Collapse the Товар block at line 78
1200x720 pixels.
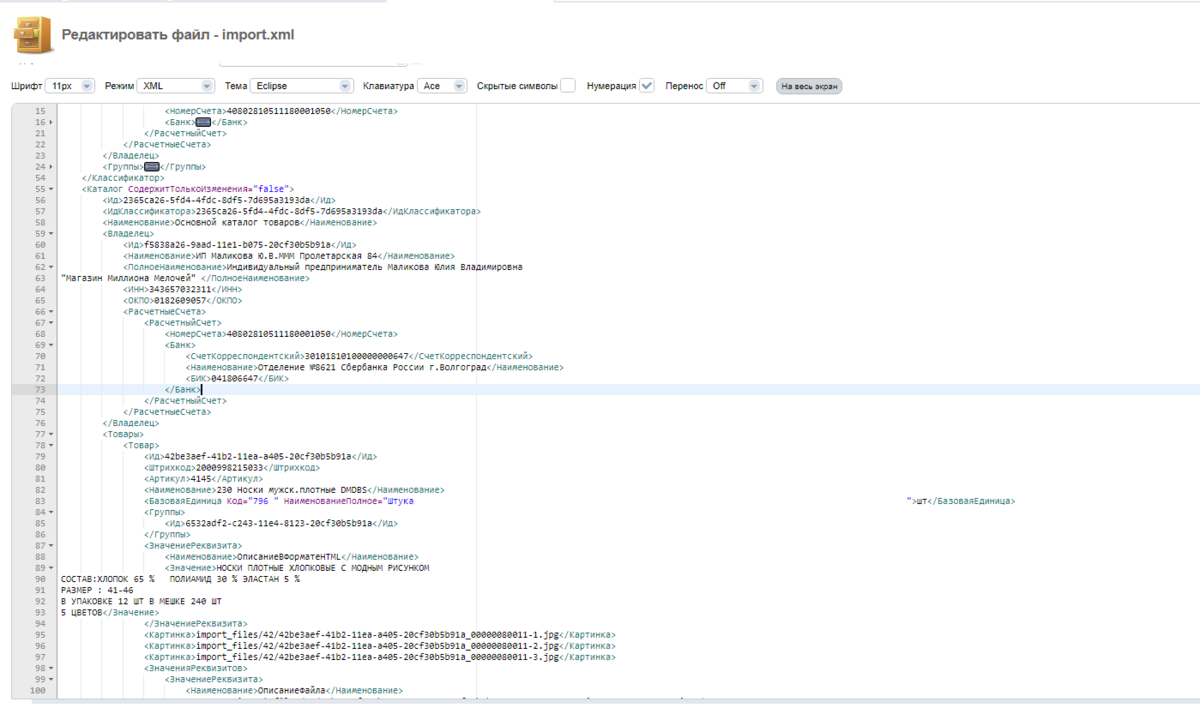51,445
